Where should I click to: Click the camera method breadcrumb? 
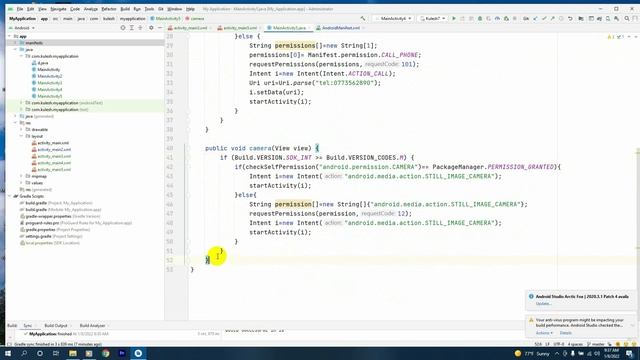point(195,18)
